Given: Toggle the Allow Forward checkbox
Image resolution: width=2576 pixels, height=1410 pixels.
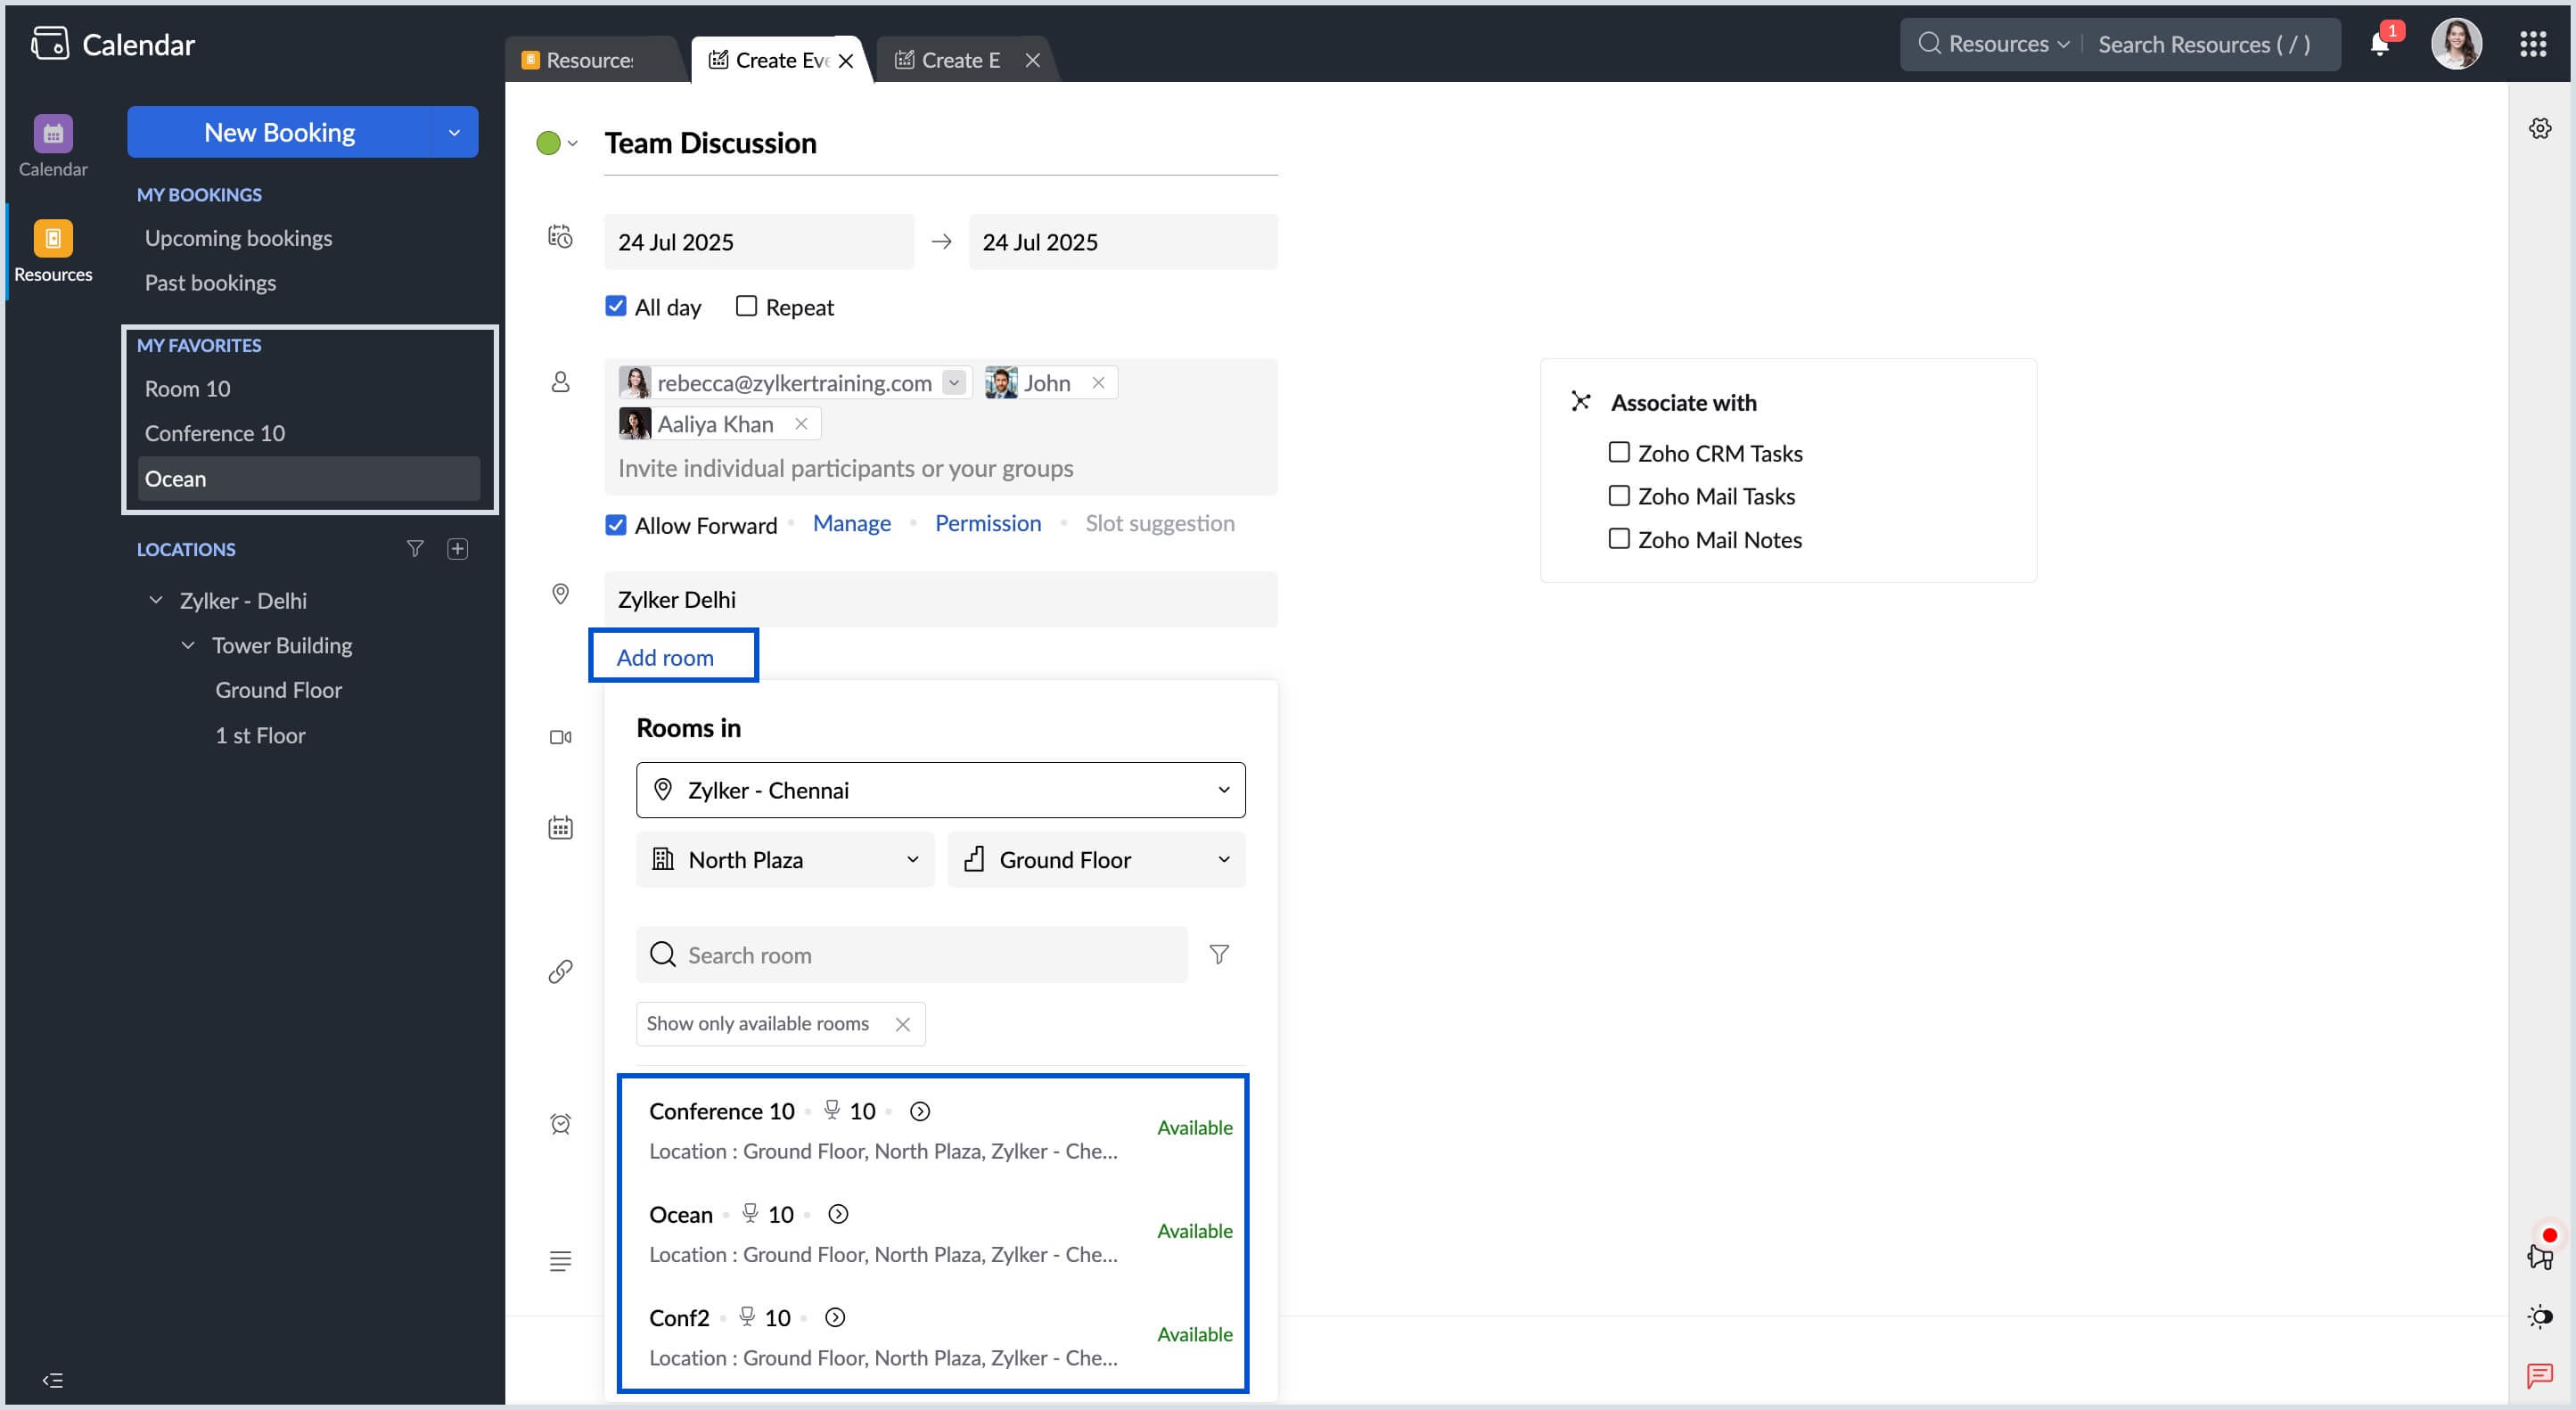Looking at the screenshot, I should pos(616,525).
